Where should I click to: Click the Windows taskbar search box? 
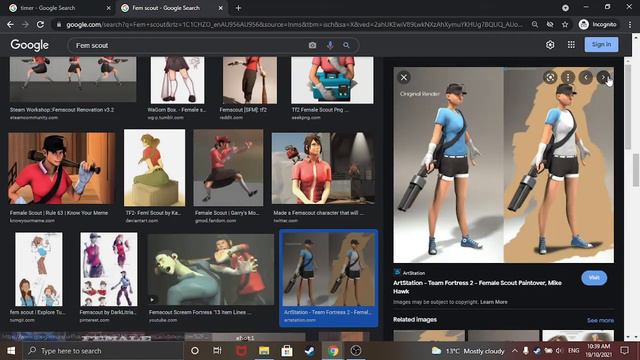[102, 351]
